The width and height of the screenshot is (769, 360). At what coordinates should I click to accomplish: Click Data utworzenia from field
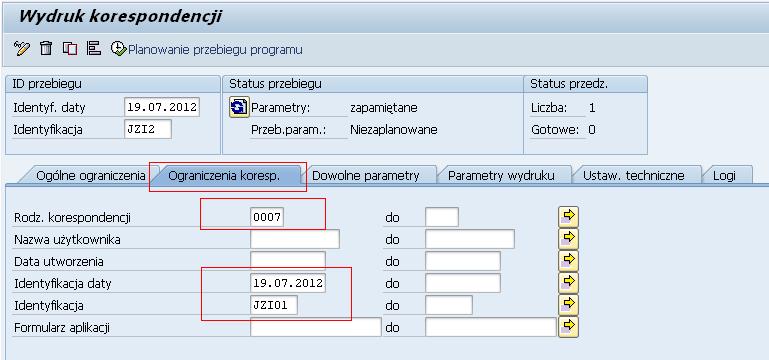(287, 261)
